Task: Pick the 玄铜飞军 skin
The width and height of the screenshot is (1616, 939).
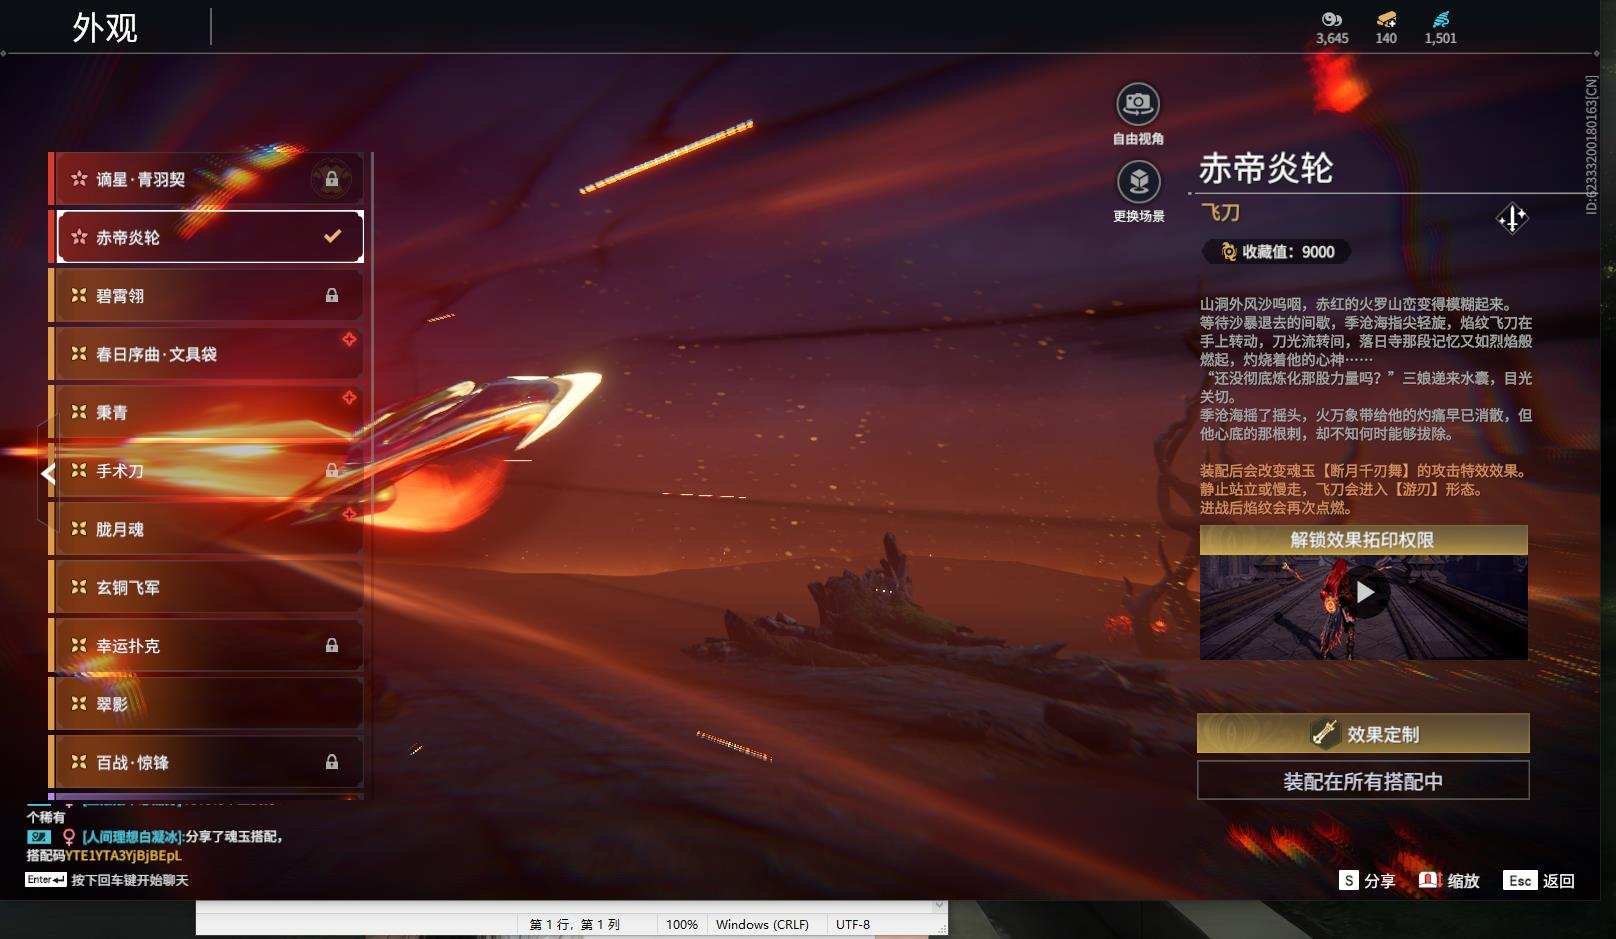Action: 208,587
